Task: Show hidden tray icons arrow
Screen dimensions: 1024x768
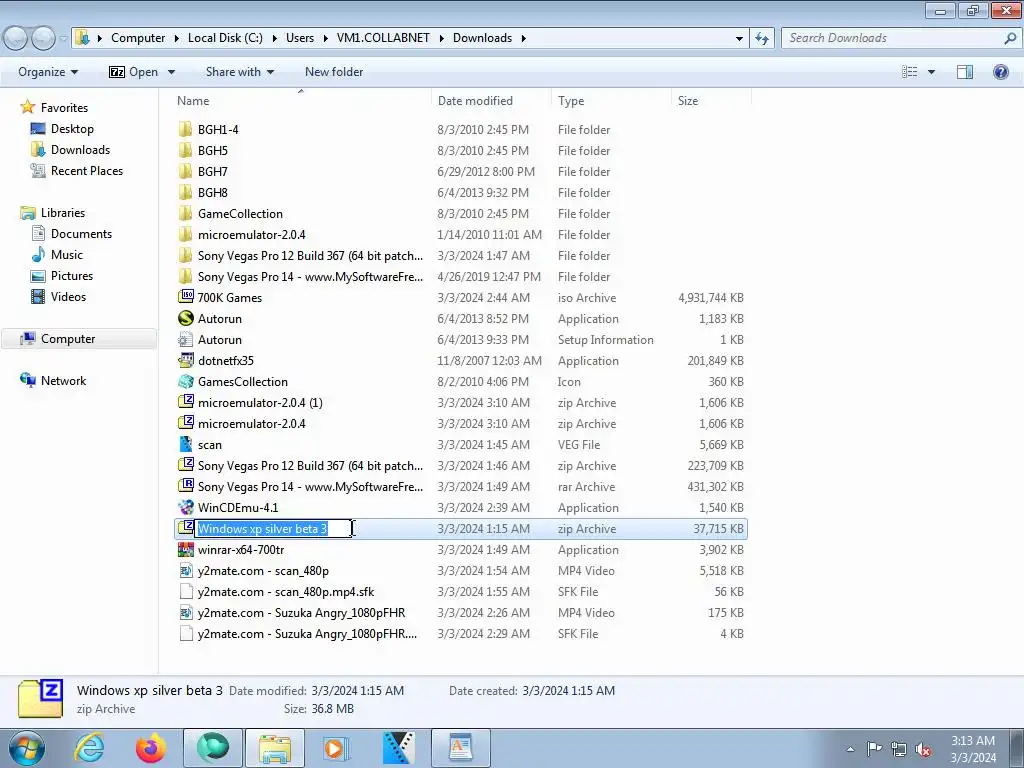Action: tap(850, 750)
